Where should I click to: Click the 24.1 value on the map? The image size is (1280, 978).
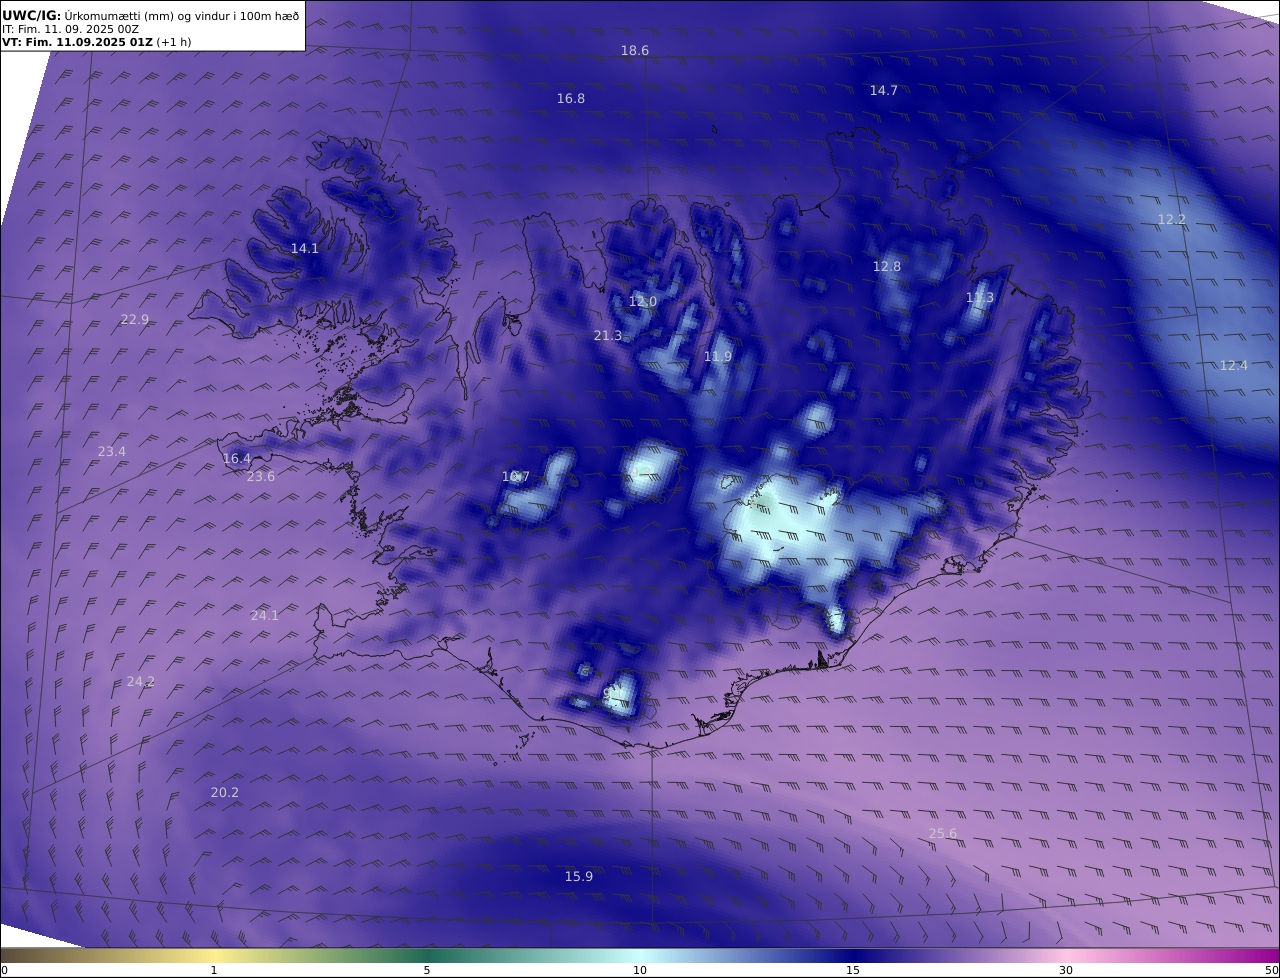[x=264, y=615]
